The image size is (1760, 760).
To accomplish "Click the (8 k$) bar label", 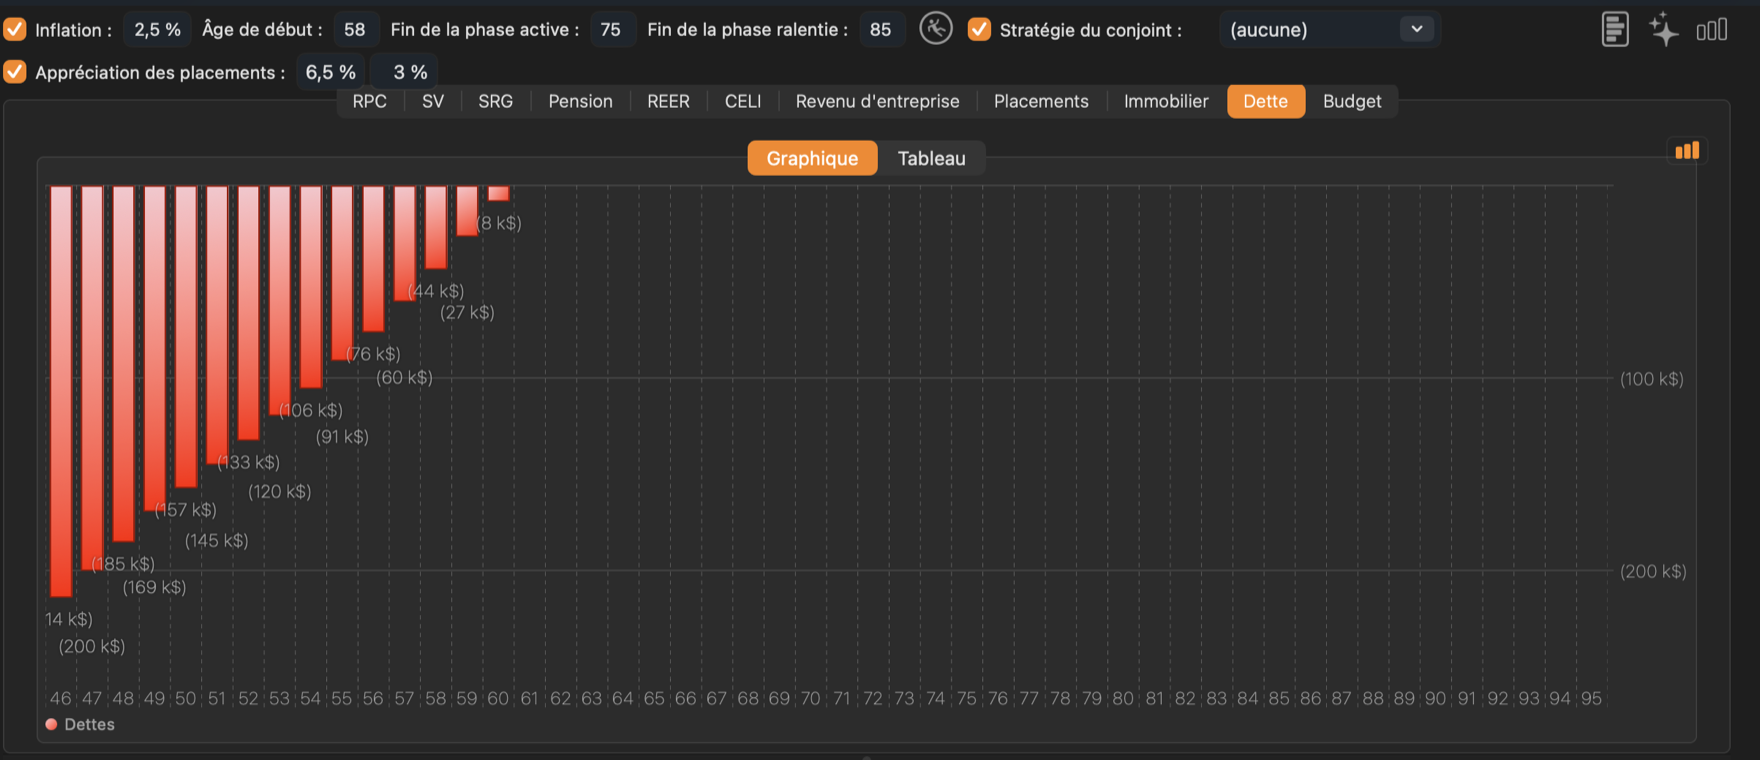I will click(x=499, y=223).
